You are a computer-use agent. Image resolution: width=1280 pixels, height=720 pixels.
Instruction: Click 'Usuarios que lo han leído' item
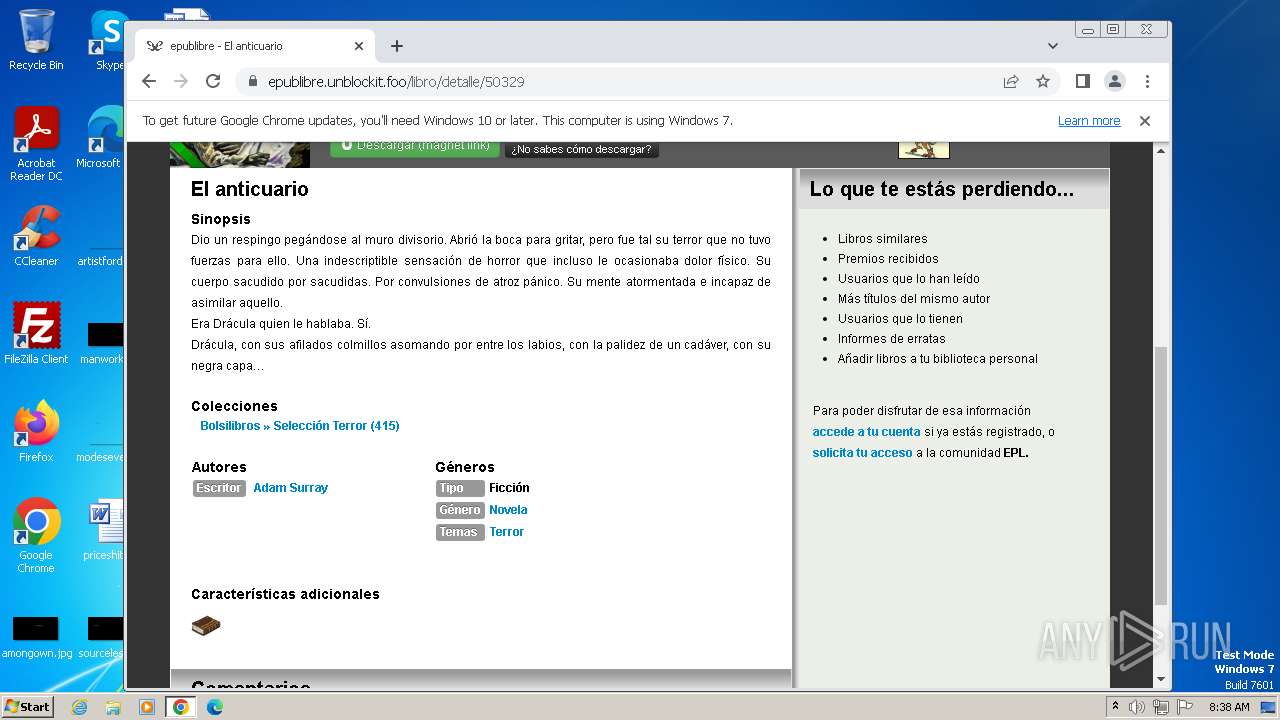tap(909, 279)
